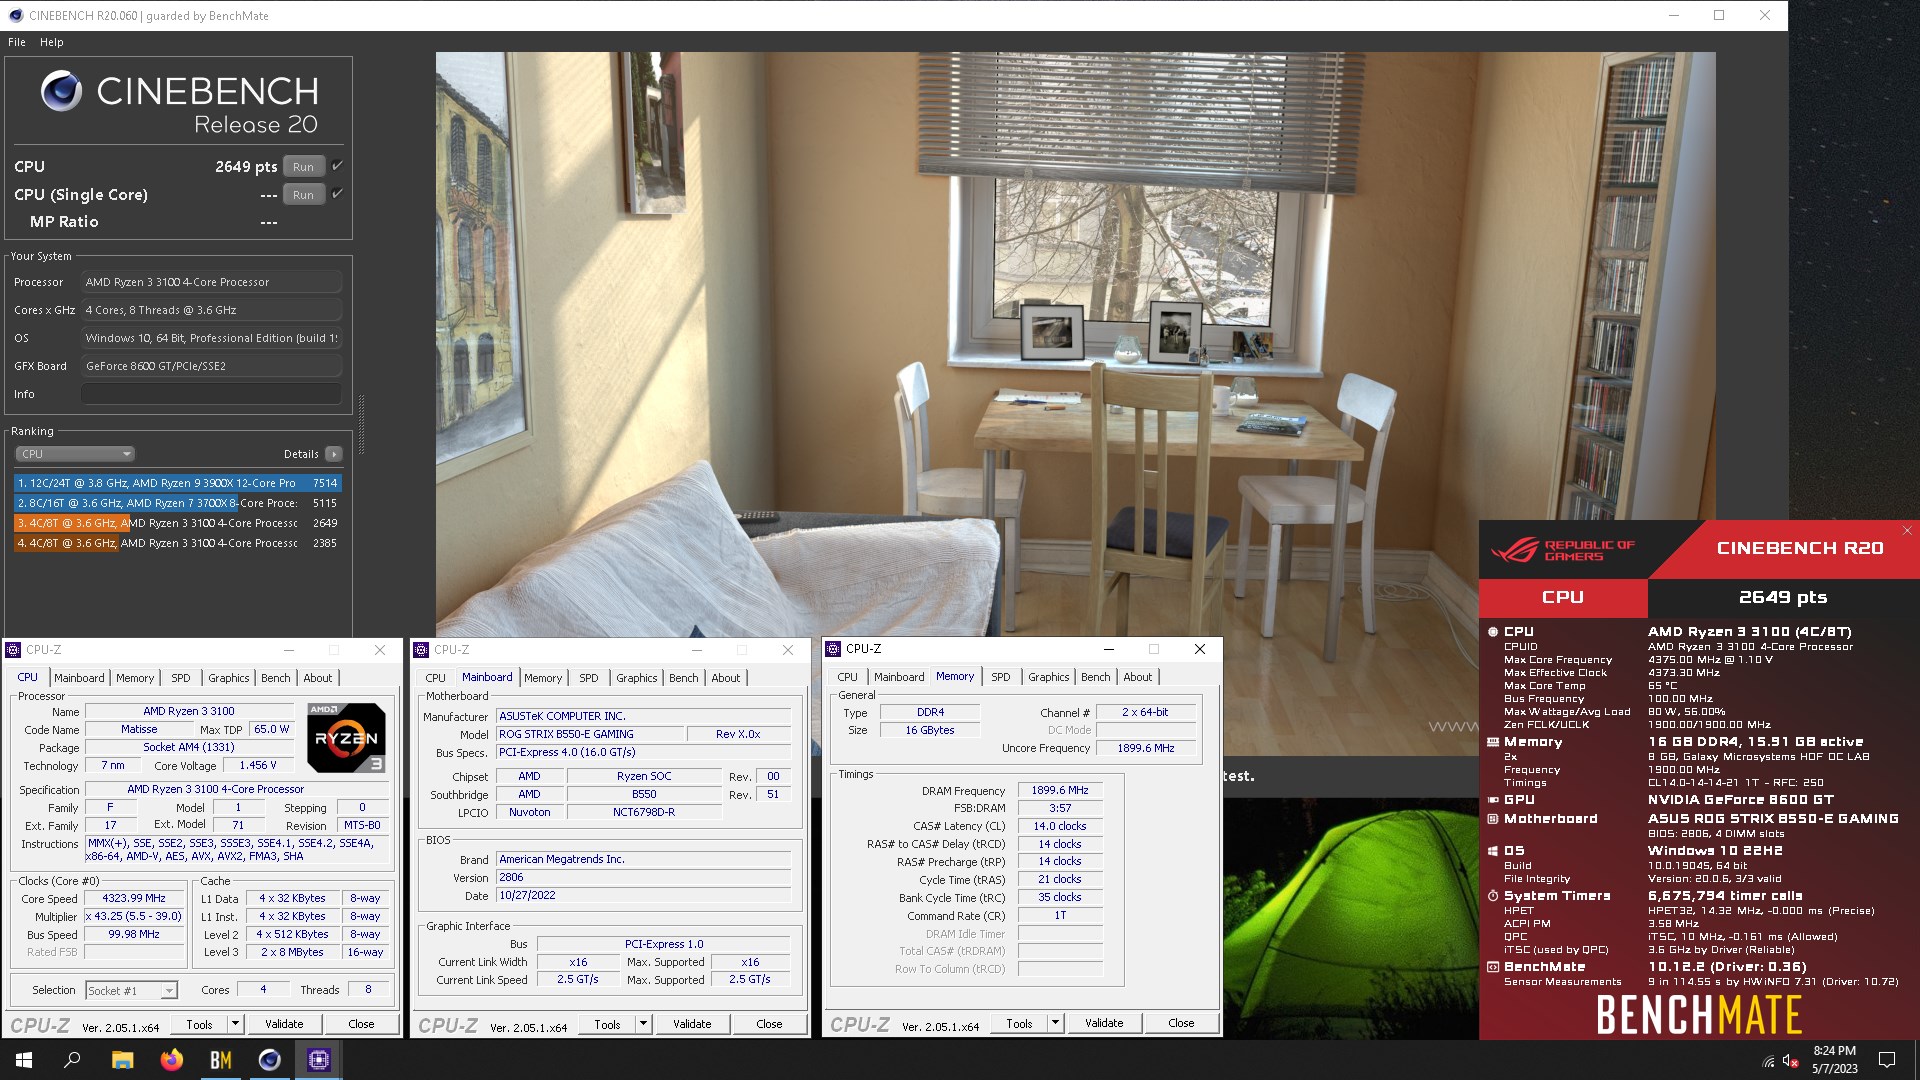Open the Cinebench File menu
This screenshot has height=1080, width=1920.
(x=17, y=42)
